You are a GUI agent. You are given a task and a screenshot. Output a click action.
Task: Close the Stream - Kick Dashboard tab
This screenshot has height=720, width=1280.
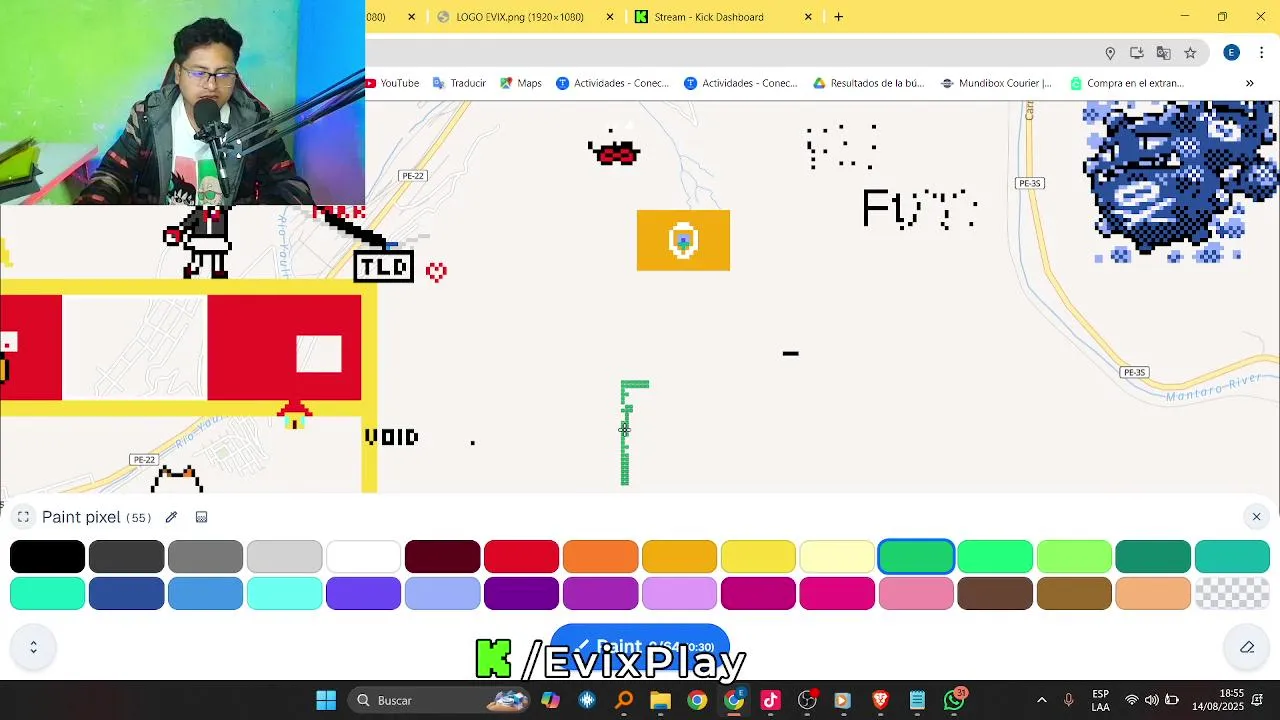point(808,17)
